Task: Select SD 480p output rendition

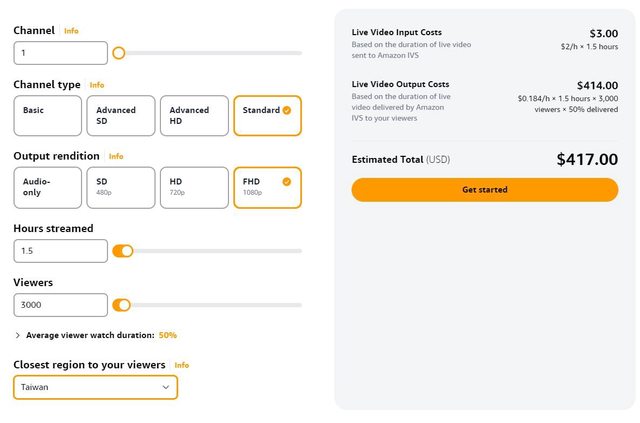Action: pos(121,187)
